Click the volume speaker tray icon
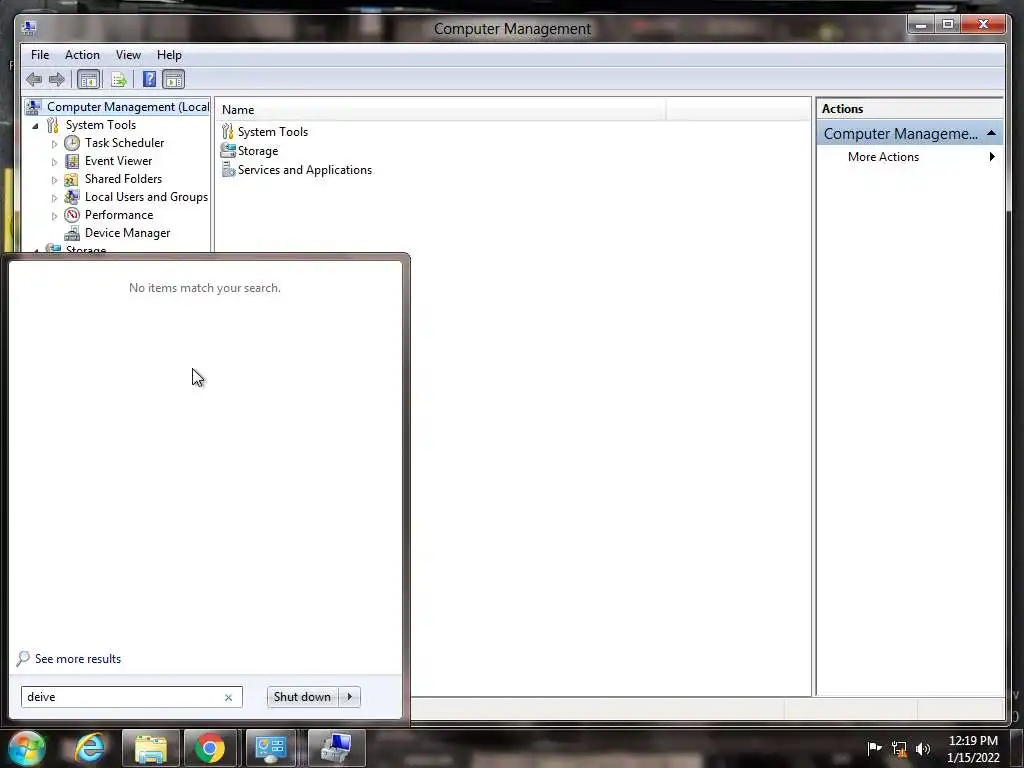Viewport: 1024px width, 768px height. click(x=923, y=748)
